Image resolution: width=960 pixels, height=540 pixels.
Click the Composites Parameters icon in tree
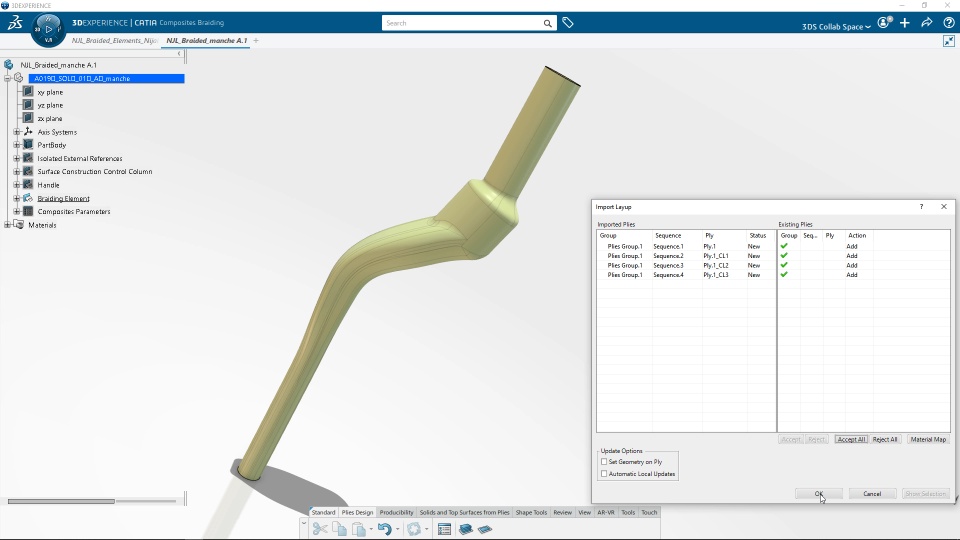pyautogui.click(x=28, y=211)
